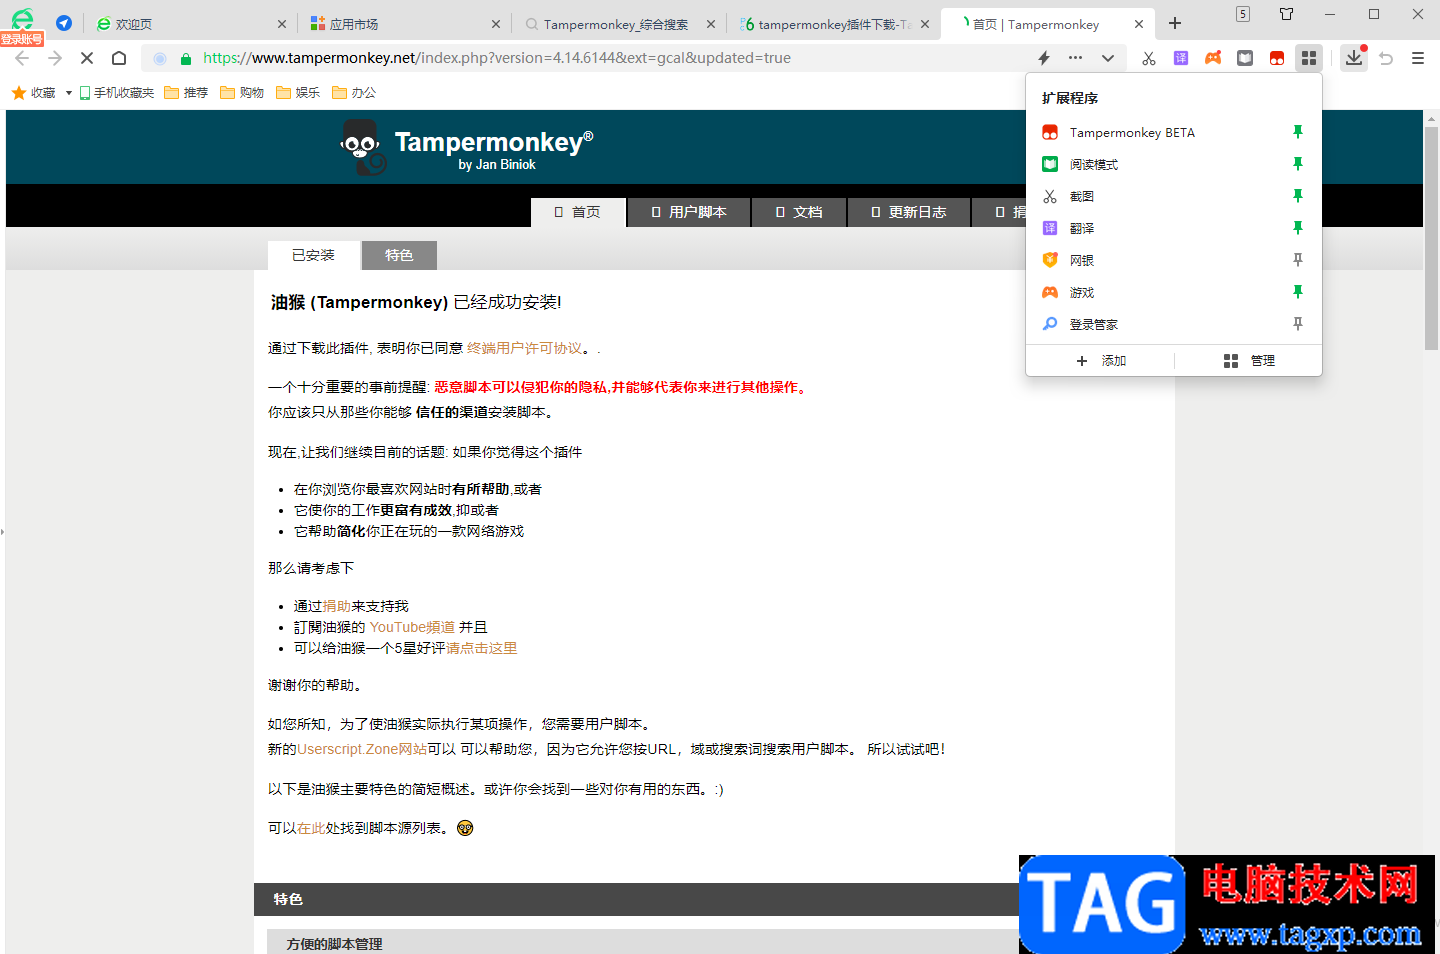
Task: Open the 文档 navigation item
Action: pyautogui.click(x=799, y=212)
